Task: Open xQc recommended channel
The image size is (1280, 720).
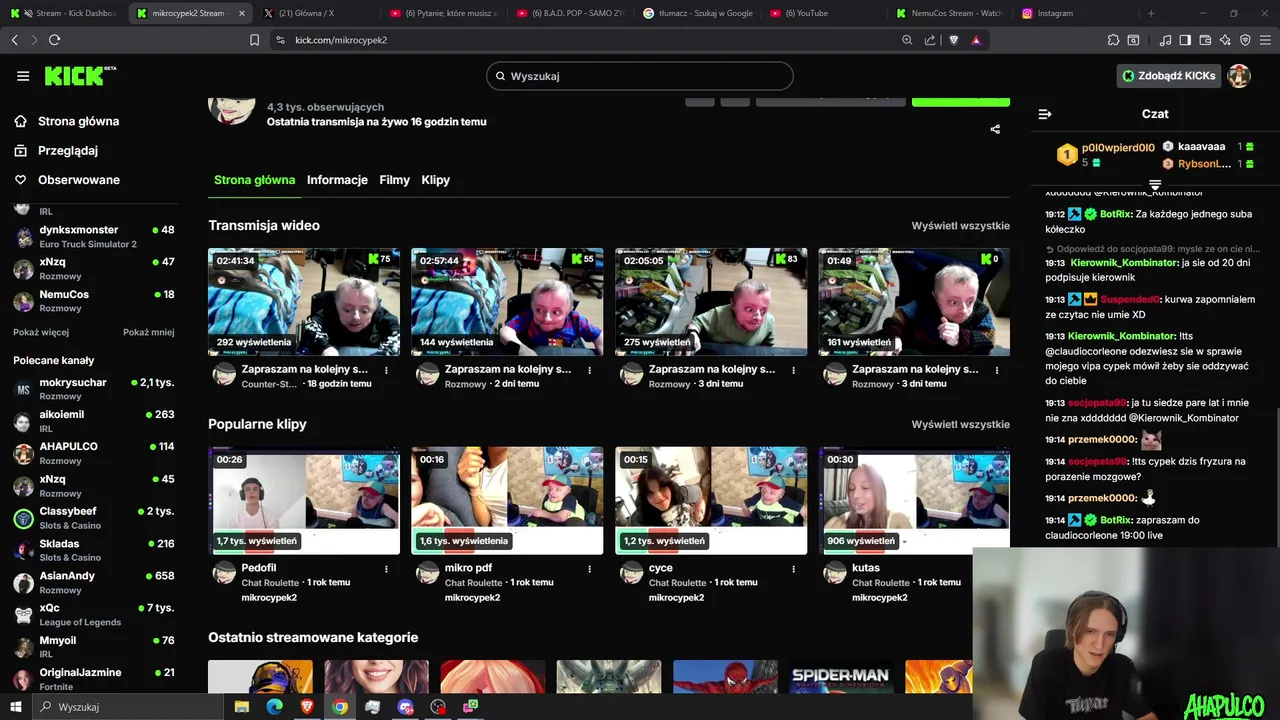Action: [94, 615]
